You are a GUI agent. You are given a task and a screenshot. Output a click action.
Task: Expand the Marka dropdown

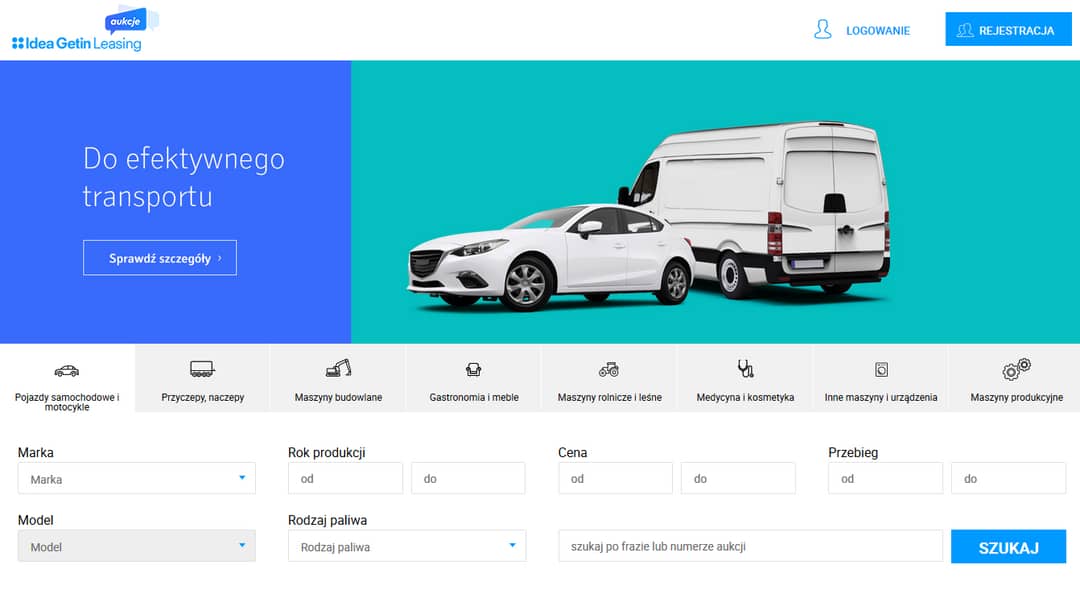[x=137, y=479]
